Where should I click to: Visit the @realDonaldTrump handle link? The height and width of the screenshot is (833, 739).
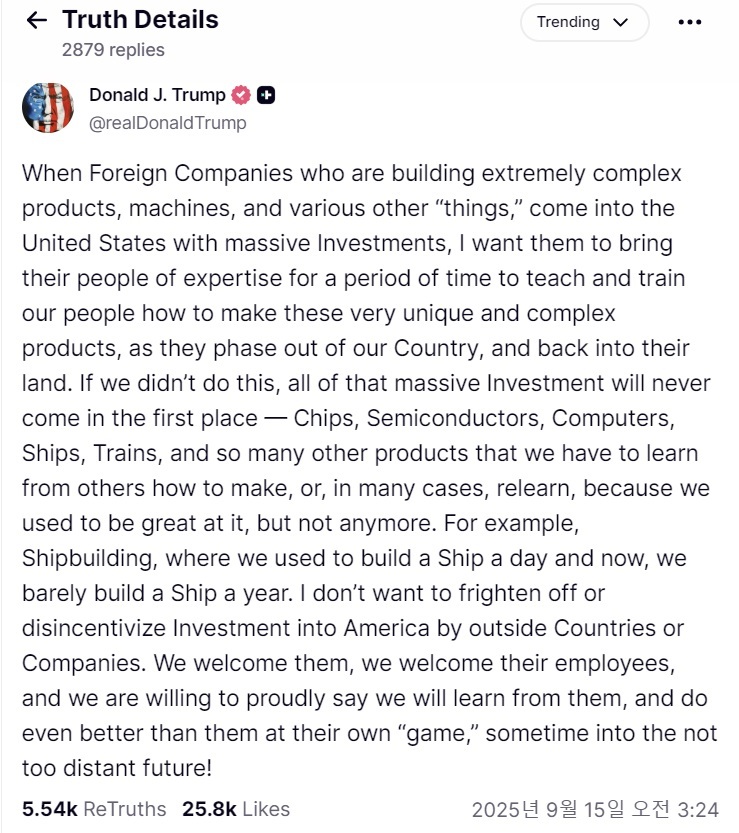click(x=168, y=123)
